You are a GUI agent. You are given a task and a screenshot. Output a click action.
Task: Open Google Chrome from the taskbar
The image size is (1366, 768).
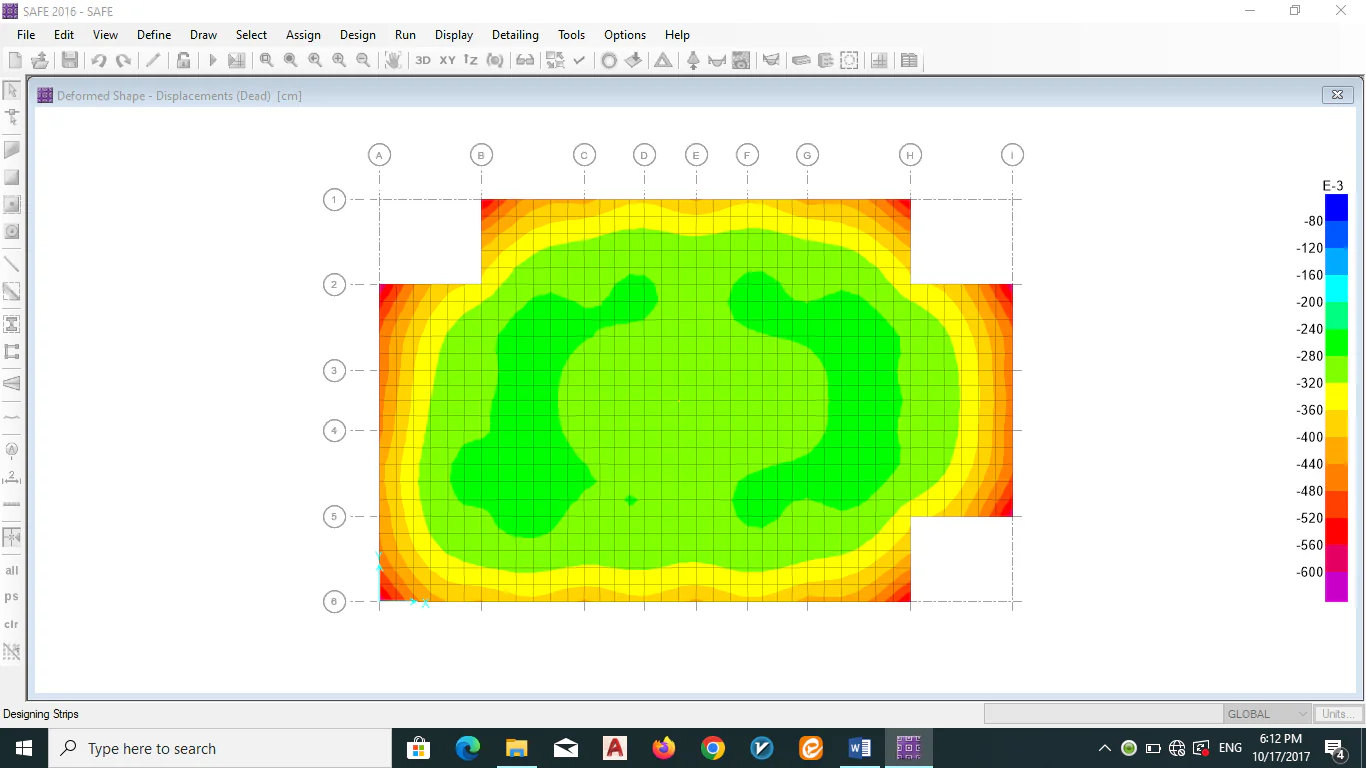(713, 748)
